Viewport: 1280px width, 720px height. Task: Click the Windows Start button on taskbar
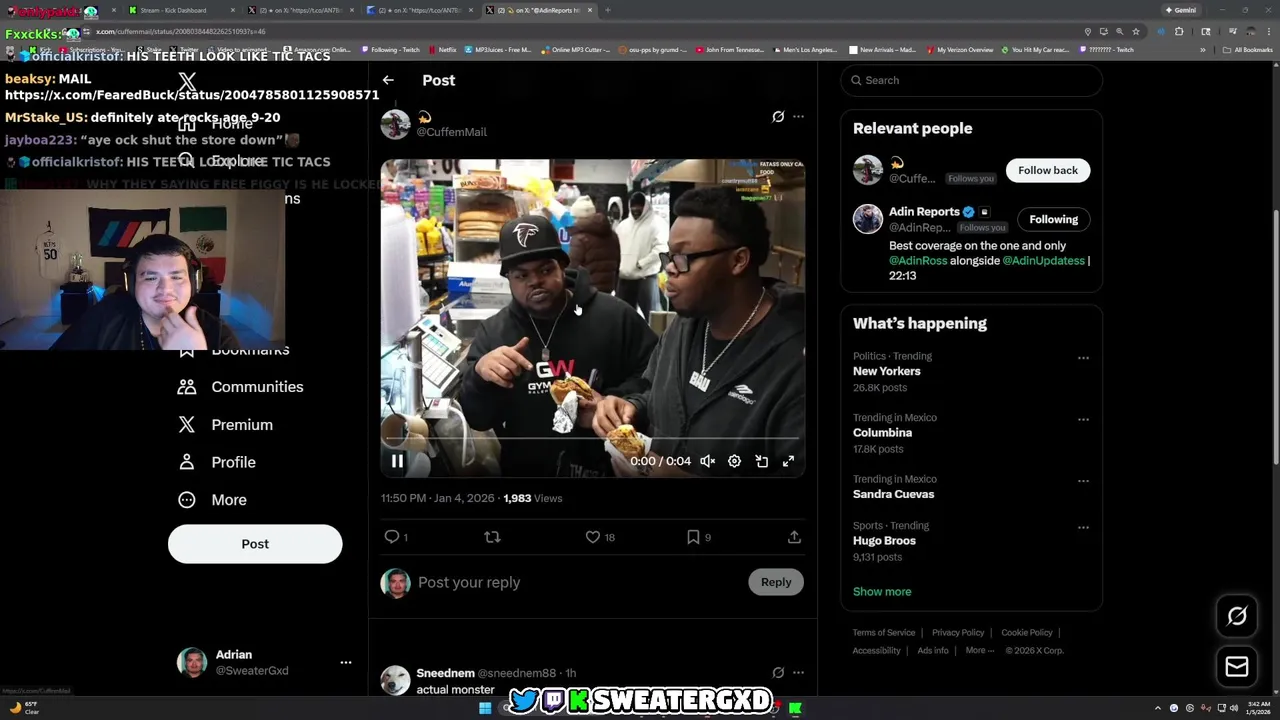coord(485,708)
